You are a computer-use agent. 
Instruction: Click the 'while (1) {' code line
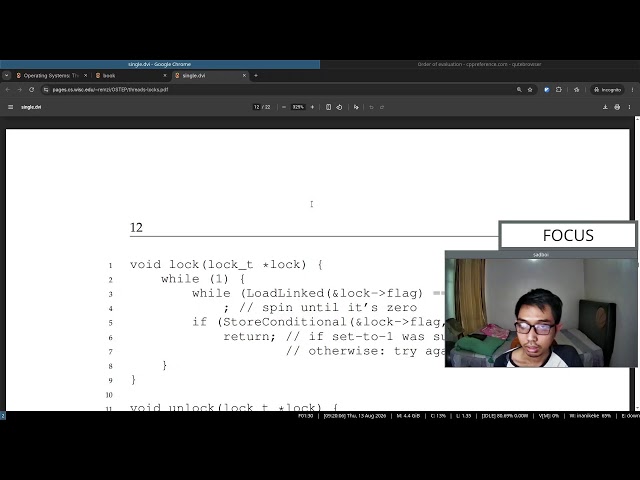[x=203, y=279]
